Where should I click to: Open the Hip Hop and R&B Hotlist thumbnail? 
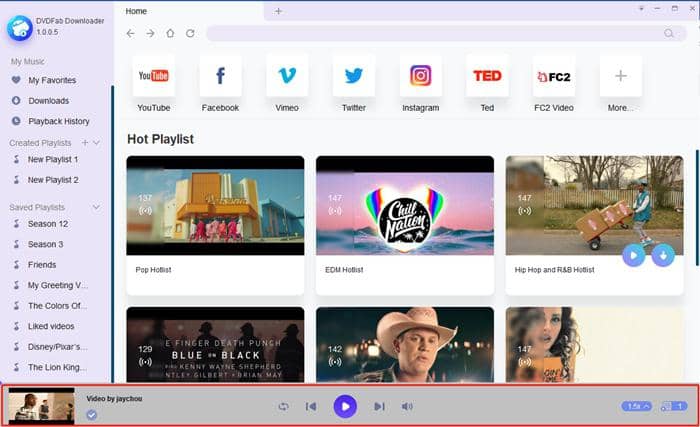(x=594, y=205)
